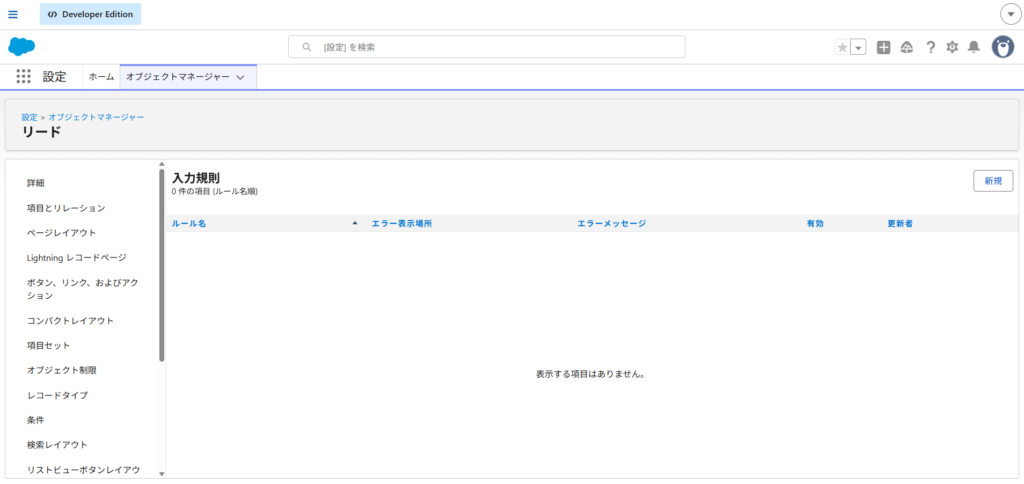Follow the 設定 breadcrumb link
1024x484 pixels.
click(29, 117)
